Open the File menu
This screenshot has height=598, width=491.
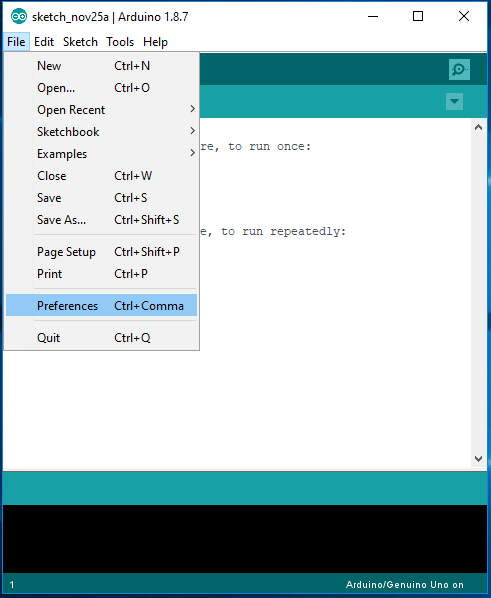[16, 42]
